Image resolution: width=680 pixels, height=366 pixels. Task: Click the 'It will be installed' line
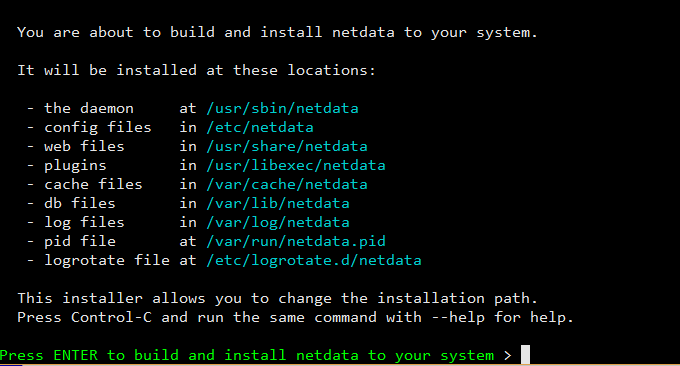(x=196, y=70)
